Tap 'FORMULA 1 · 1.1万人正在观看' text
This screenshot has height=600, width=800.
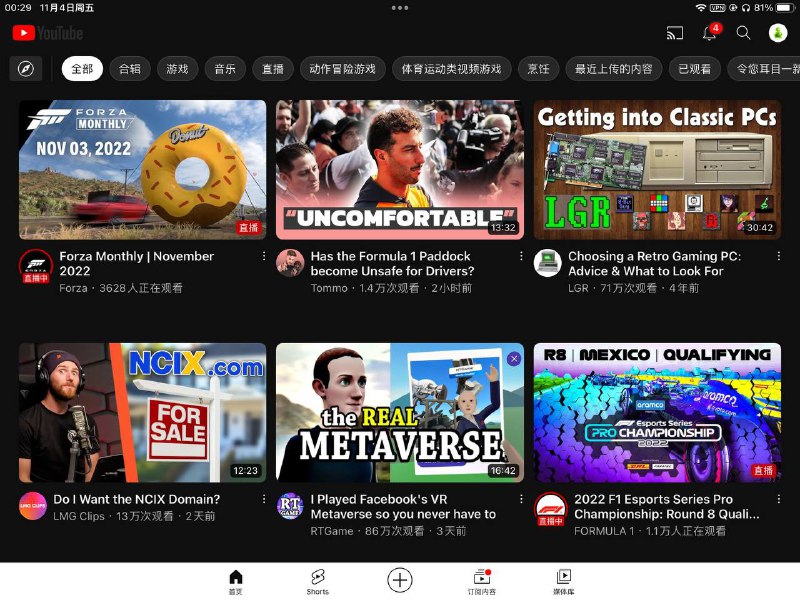tap(649, 531)
